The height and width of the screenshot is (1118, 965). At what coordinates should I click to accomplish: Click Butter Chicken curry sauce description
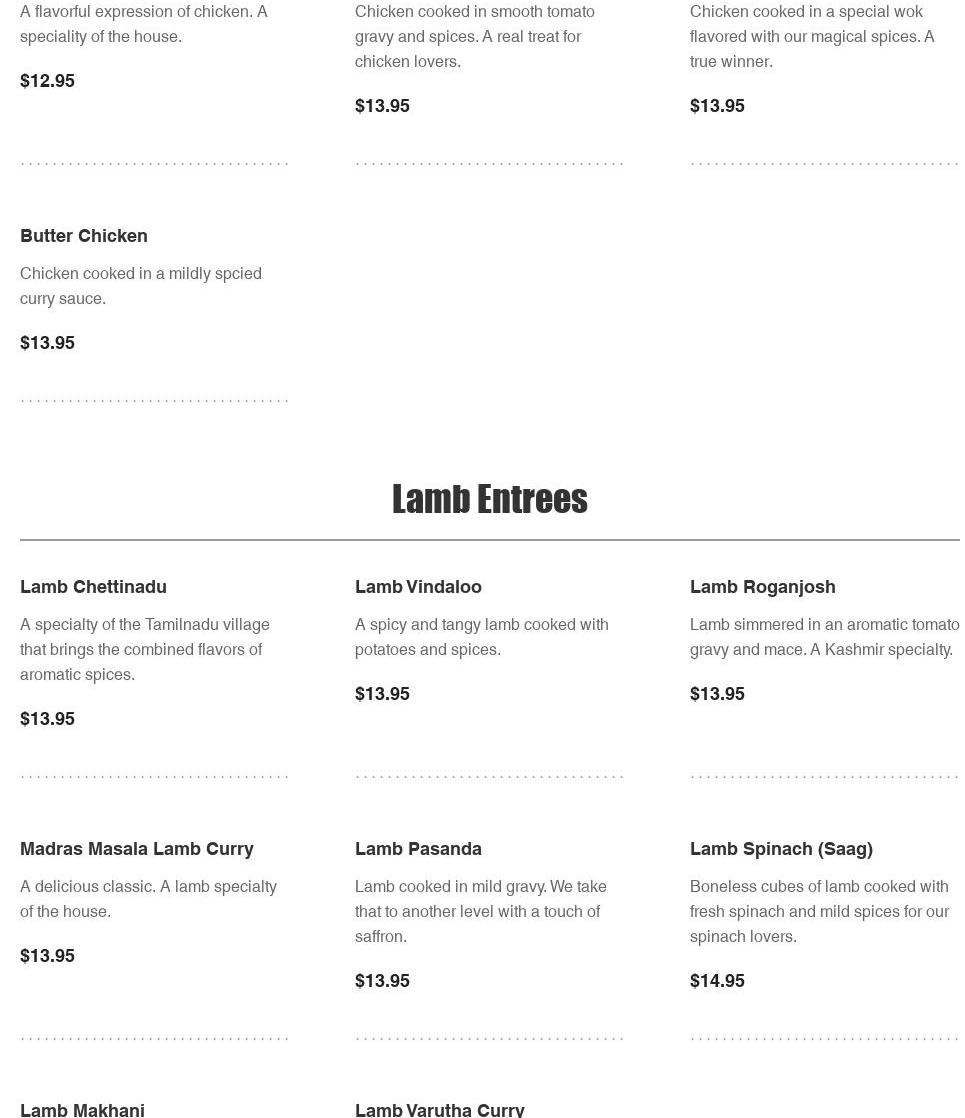click(x=141, y=286)
